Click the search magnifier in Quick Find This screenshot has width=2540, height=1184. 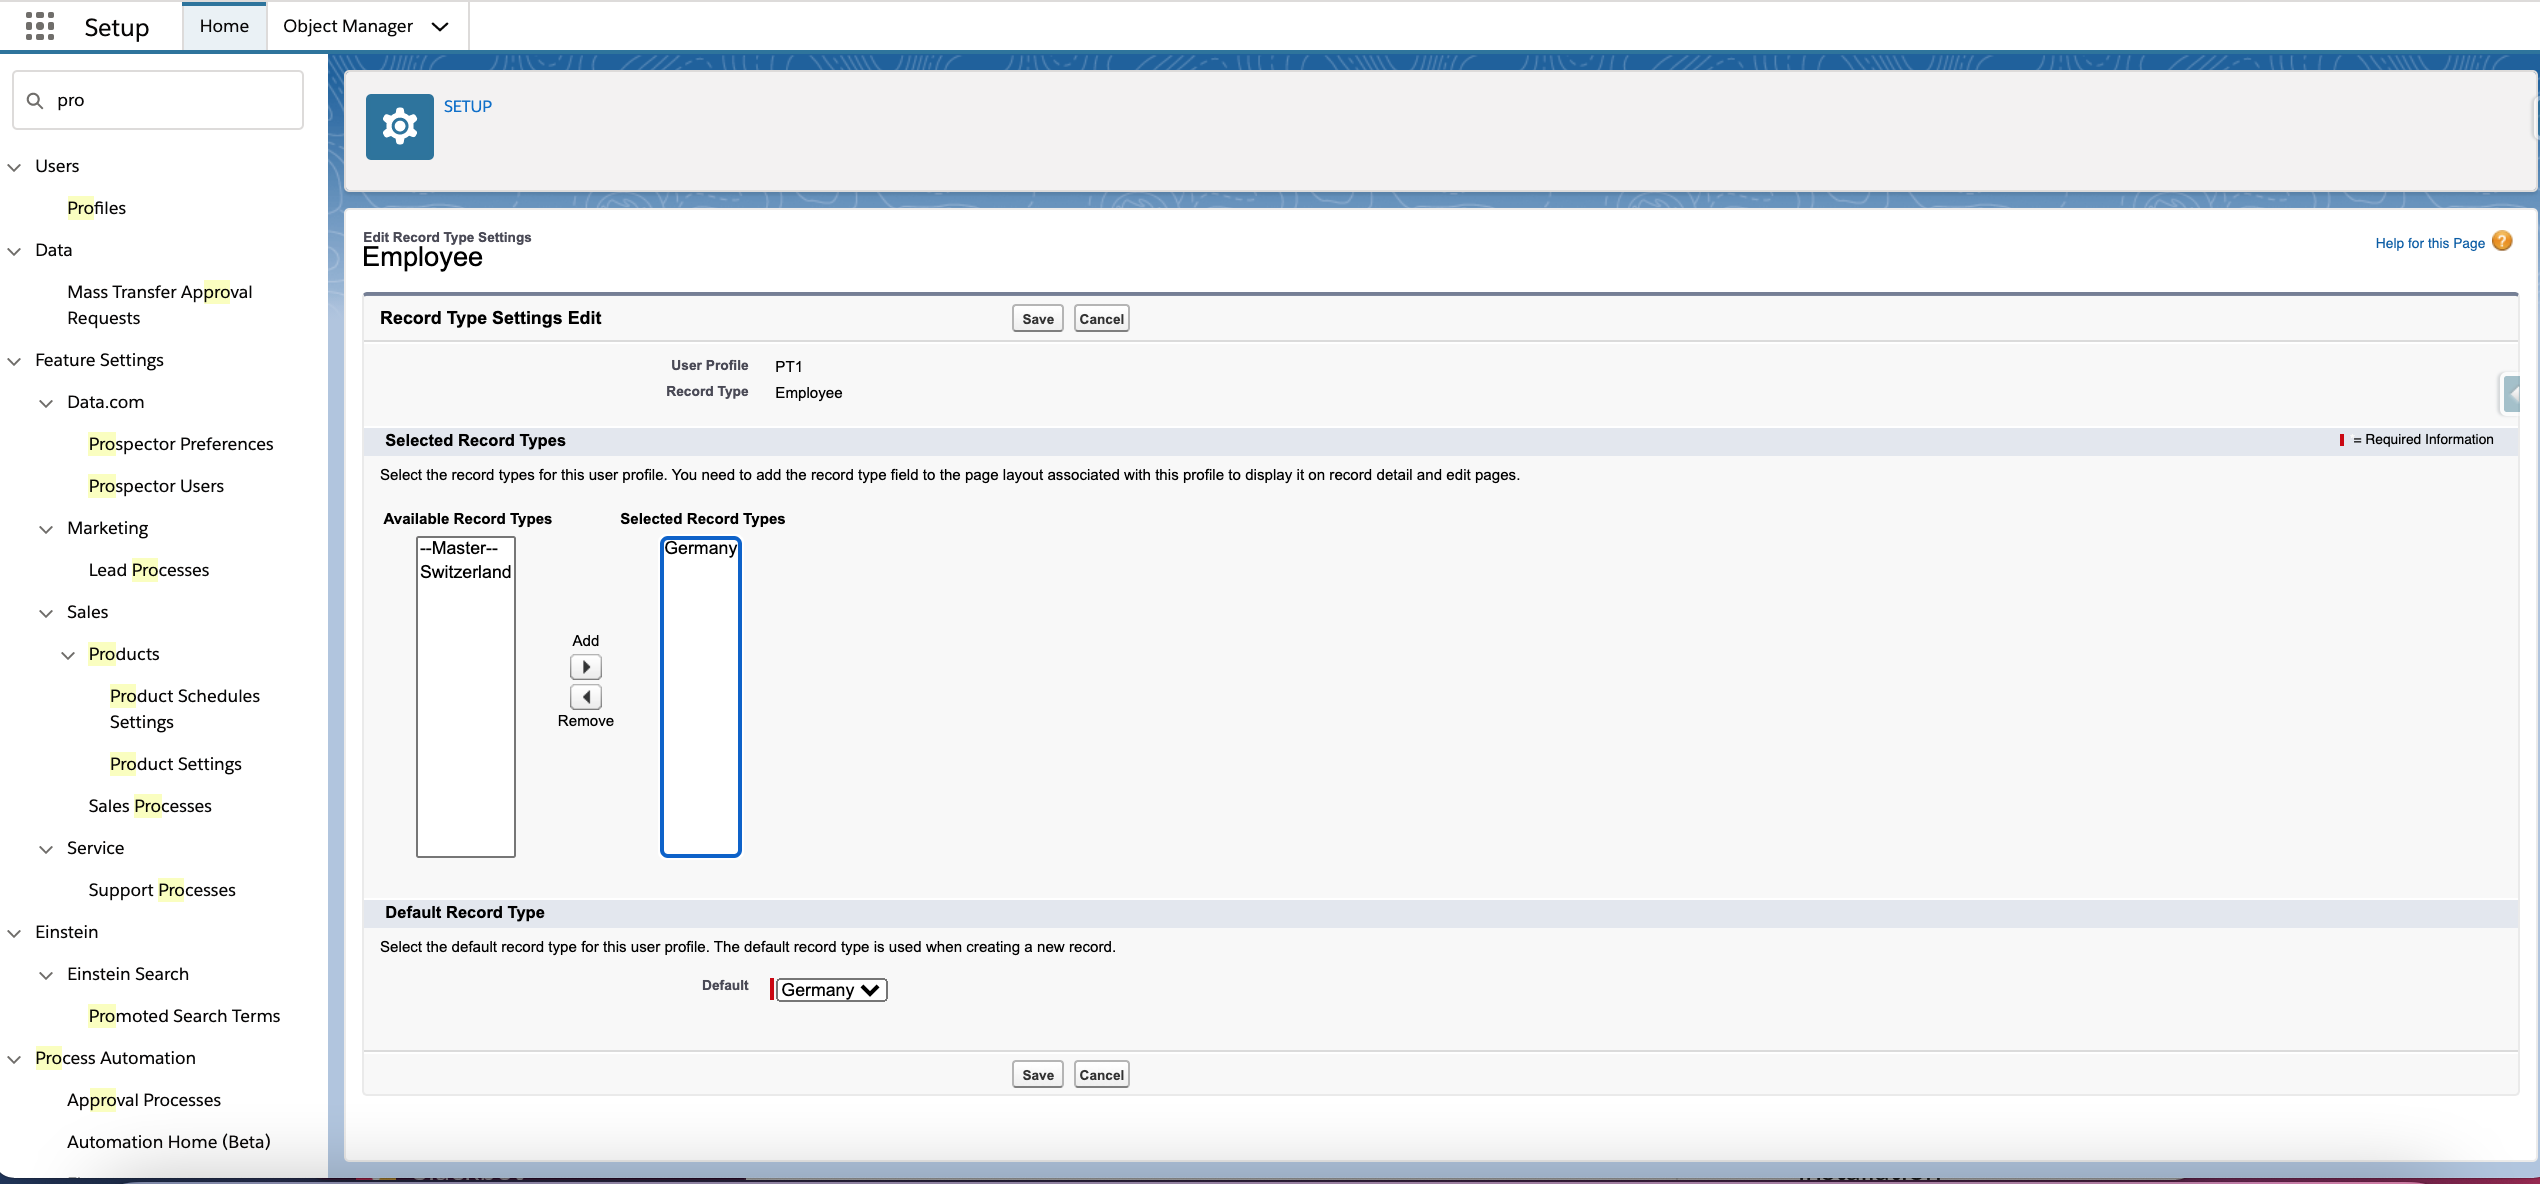pyautogui.click(x=35, y=100)
